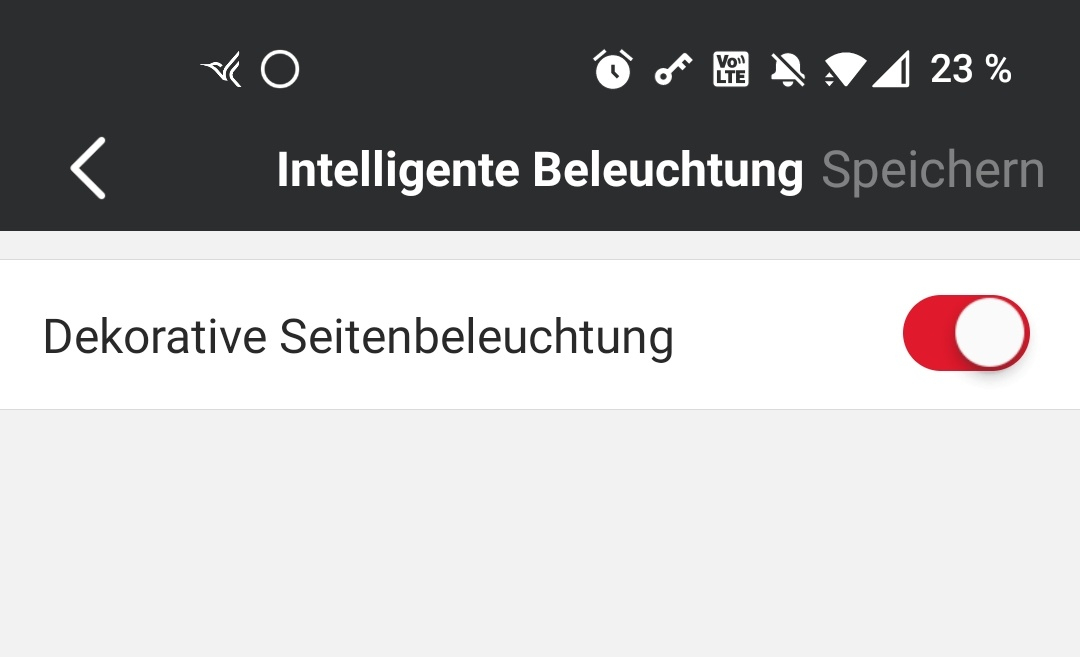Tap the alarm clock status icon
The image size is (1080, 657).
(613, 69)
